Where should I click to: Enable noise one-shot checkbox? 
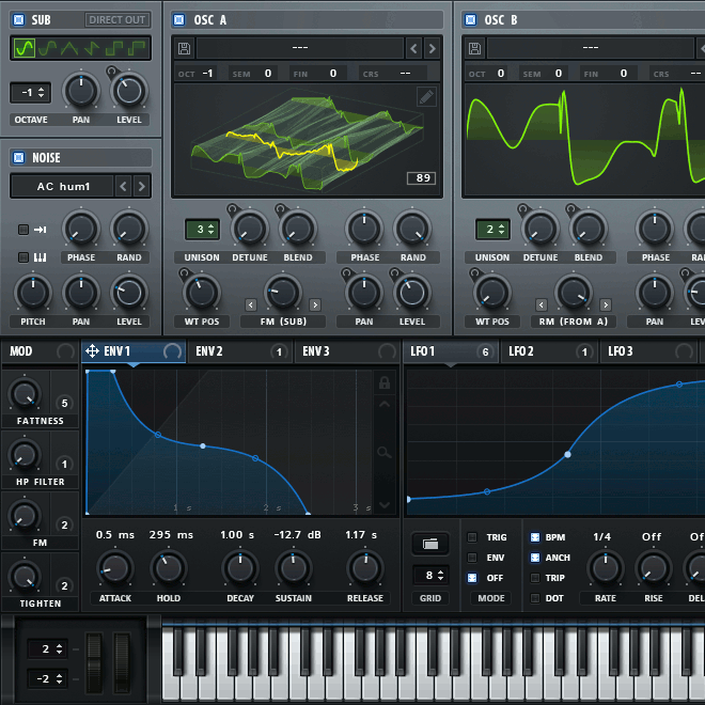[23, 230]
